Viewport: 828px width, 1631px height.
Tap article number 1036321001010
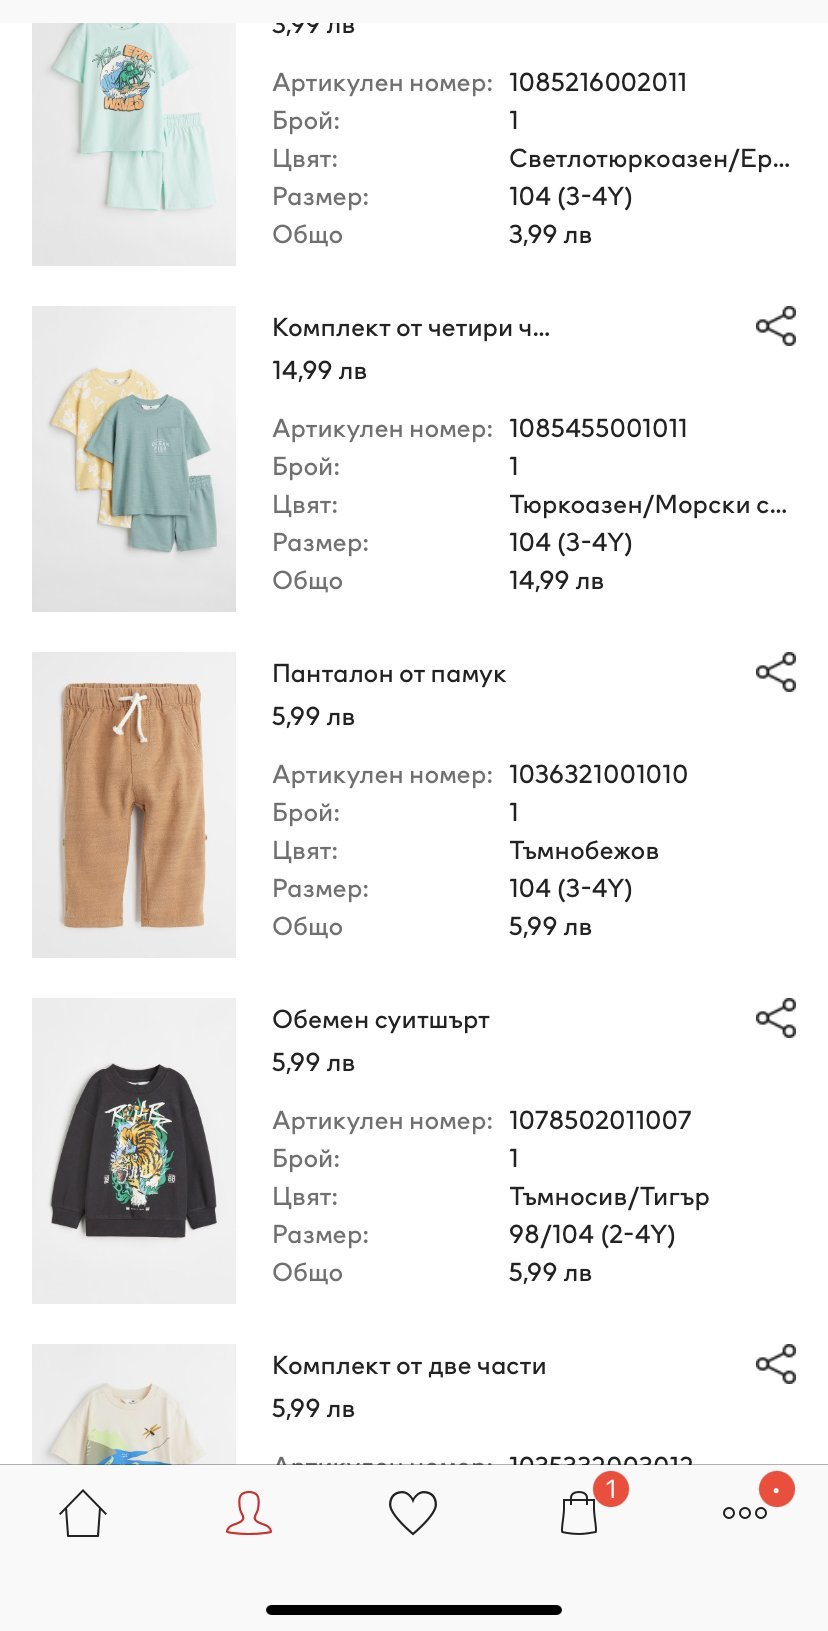tap(598, 774)
